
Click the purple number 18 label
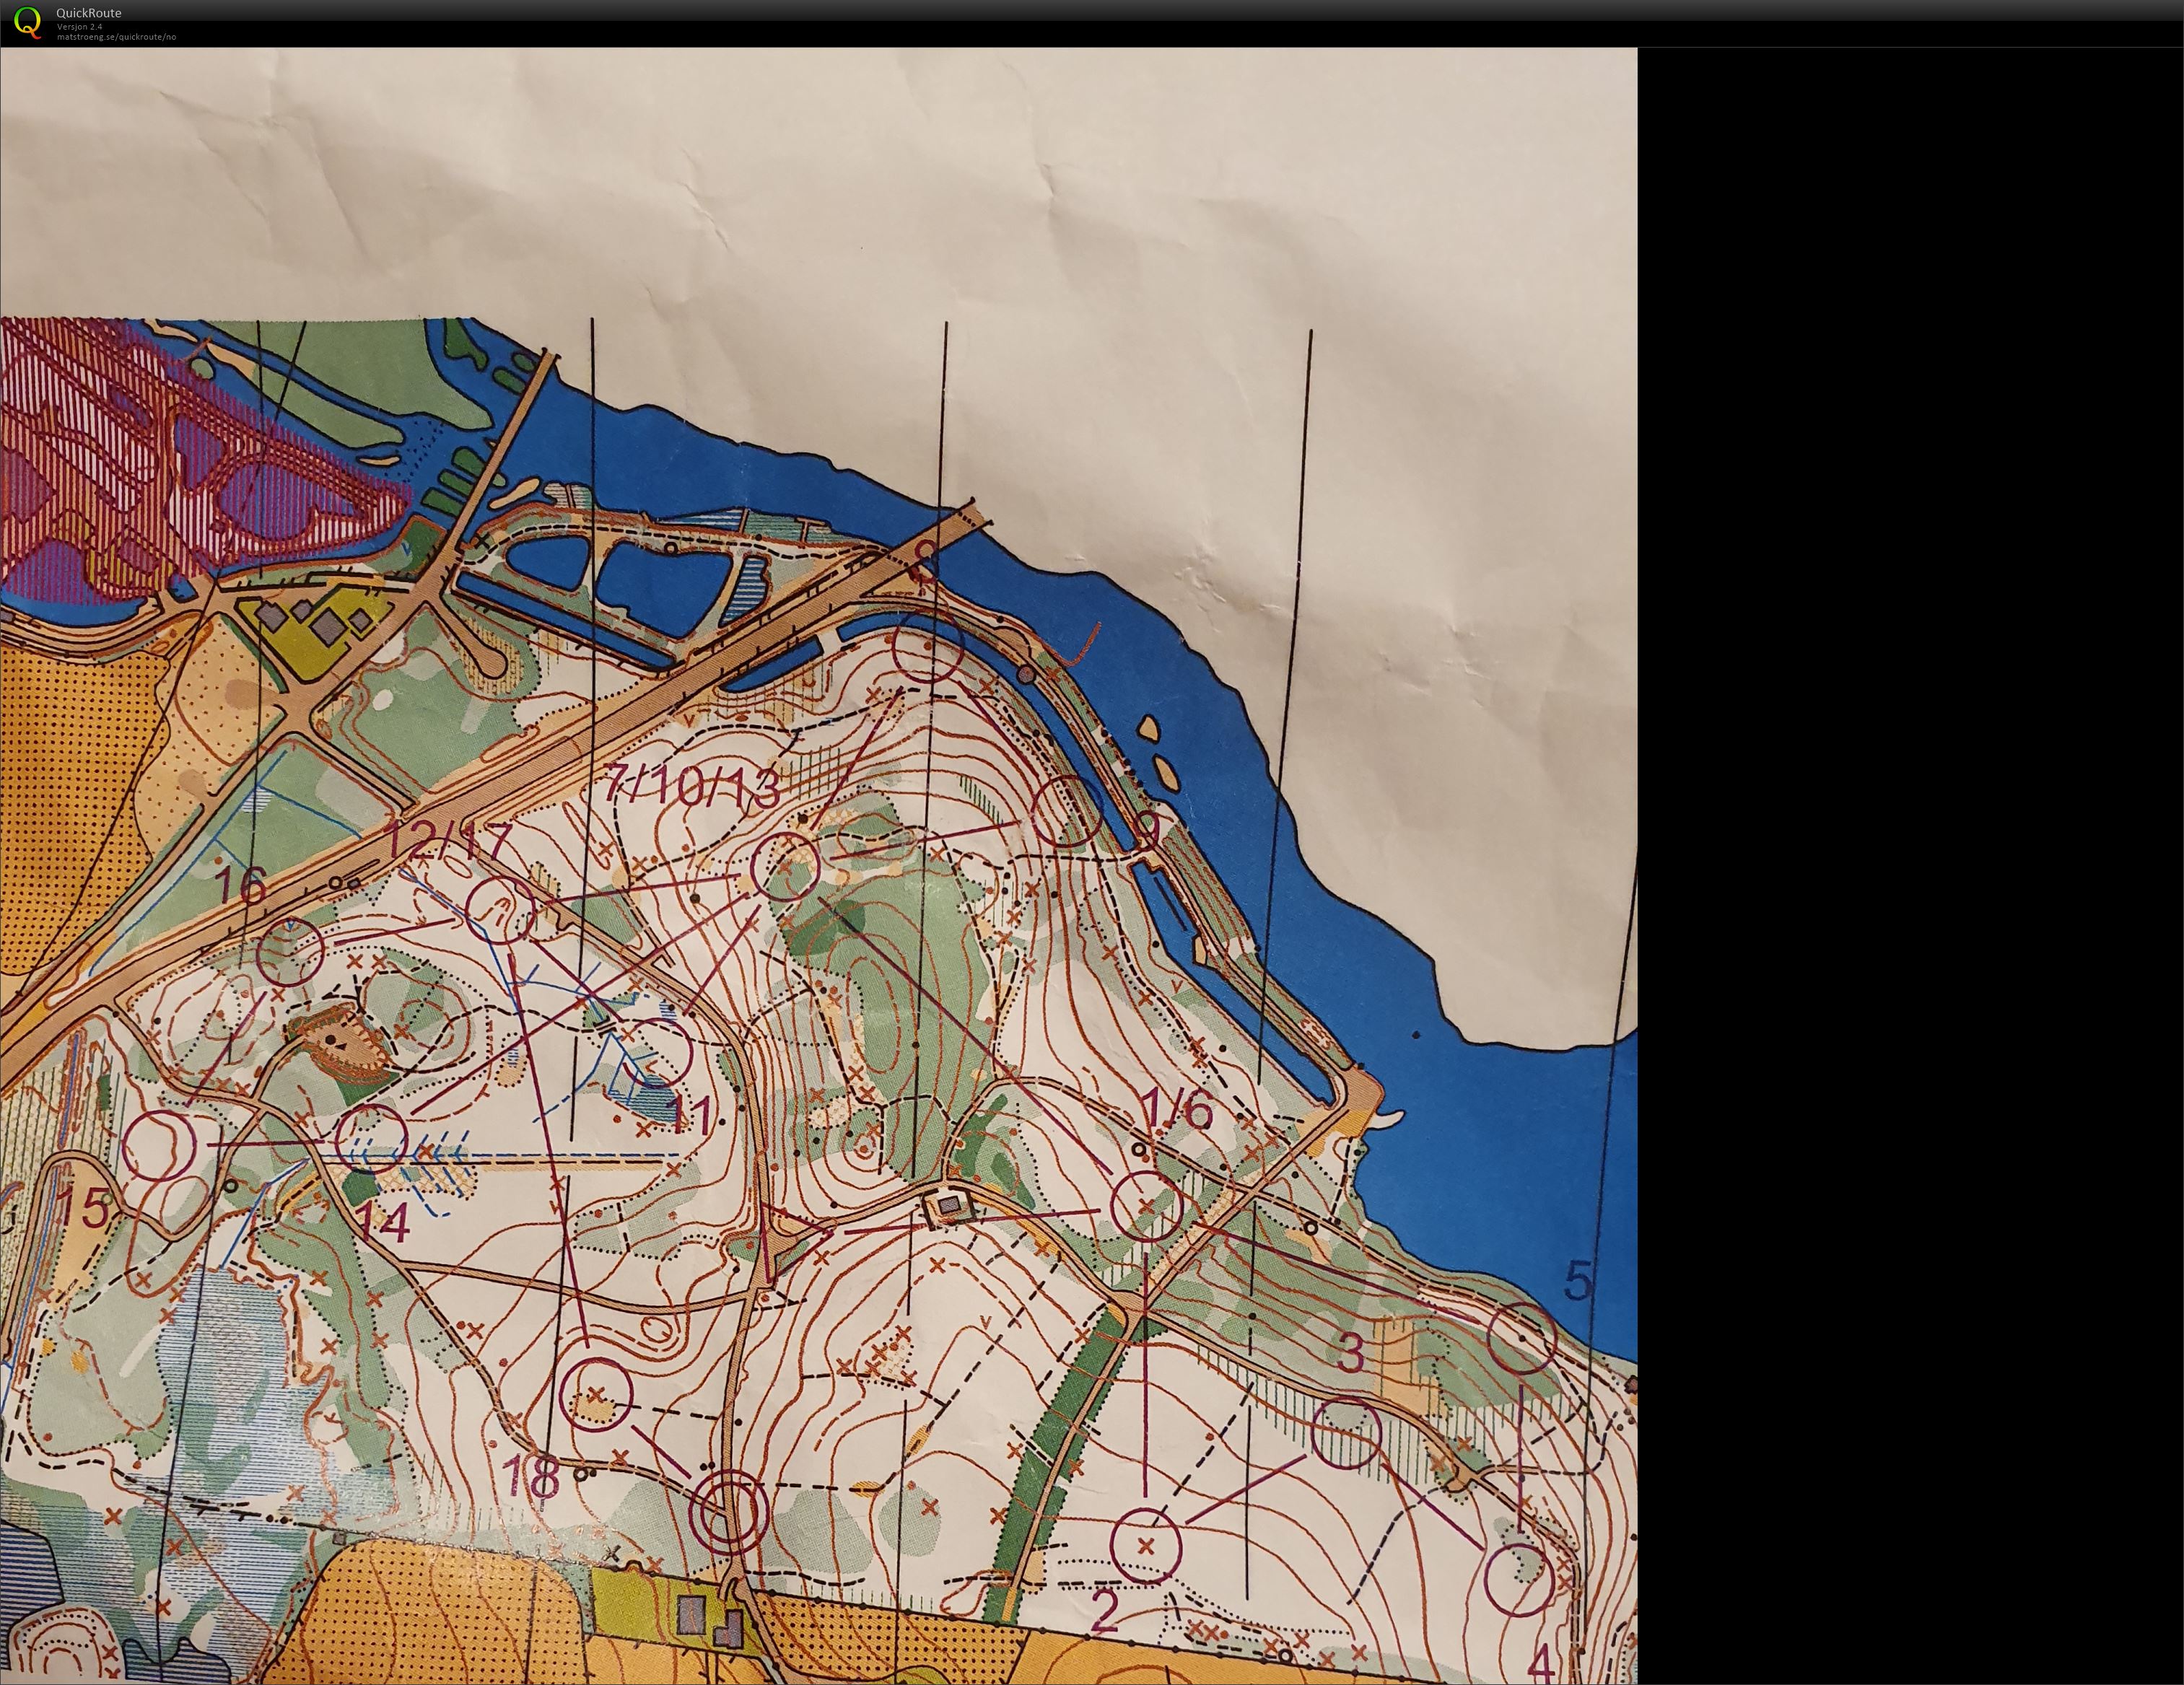click(x=531, y=1475)
